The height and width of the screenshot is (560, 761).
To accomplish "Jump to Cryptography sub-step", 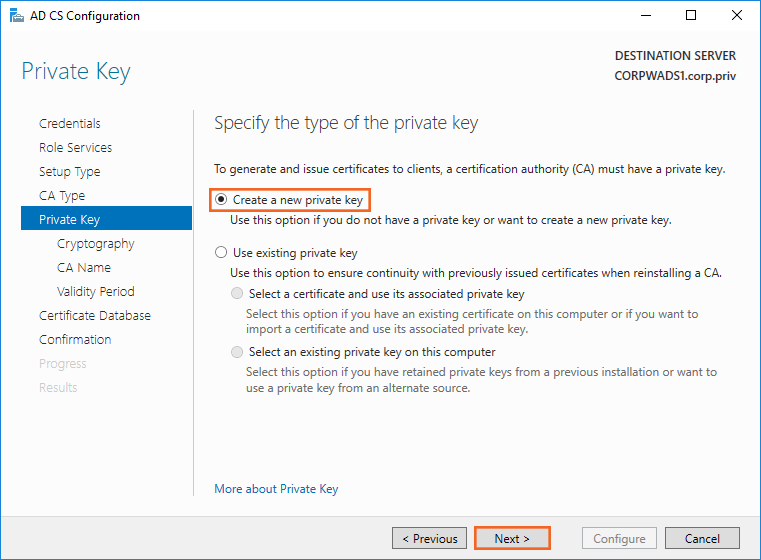I will coord(96,243).
